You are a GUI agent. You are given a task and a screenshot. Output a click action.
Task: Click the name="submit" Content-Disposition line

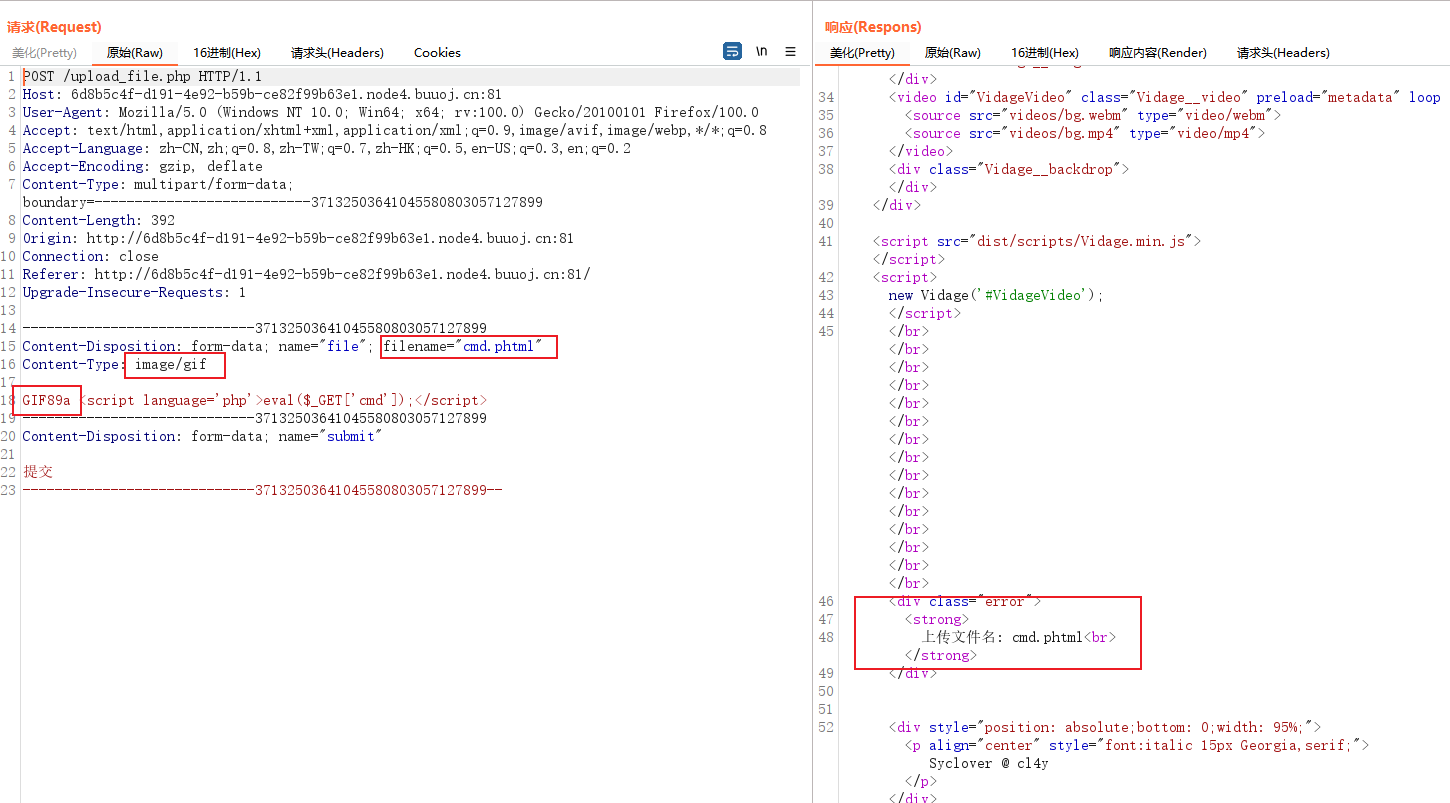202,437
